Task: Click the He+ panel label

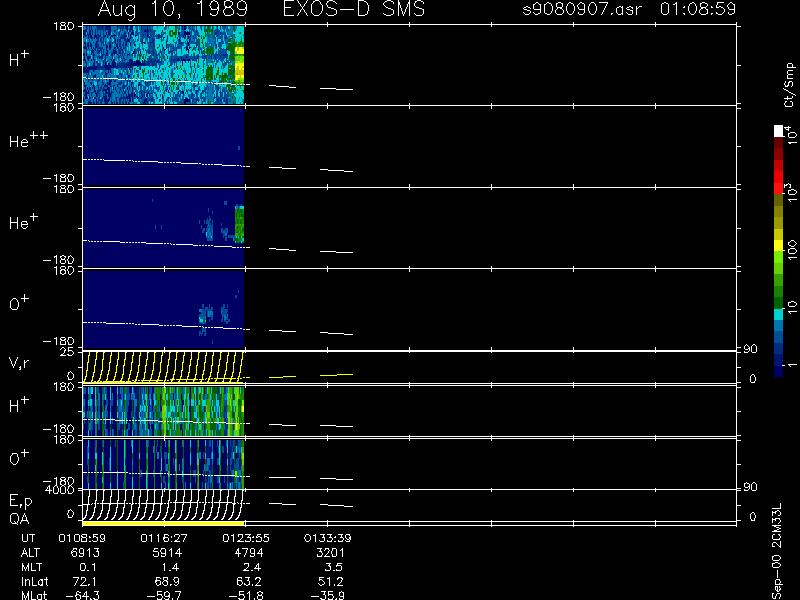Action: pyautogui.click(x=23, y=222)
